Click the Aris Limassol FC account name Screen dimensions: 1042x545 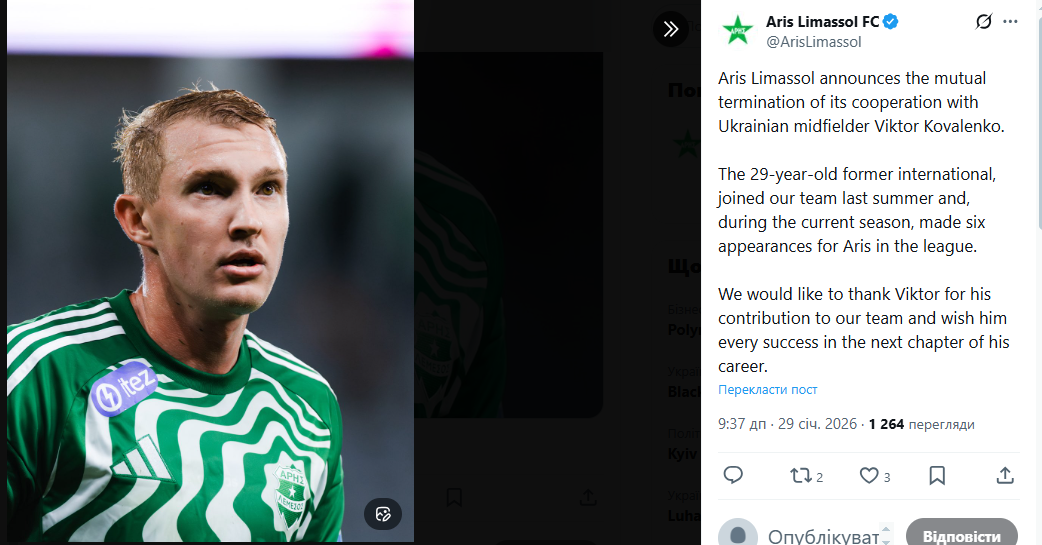click(x=821, y=22)
